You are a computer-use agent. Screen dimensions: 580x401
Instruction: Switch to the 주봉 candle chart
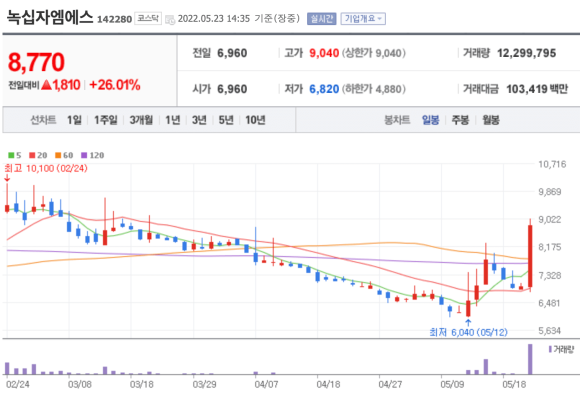[460, 120]
